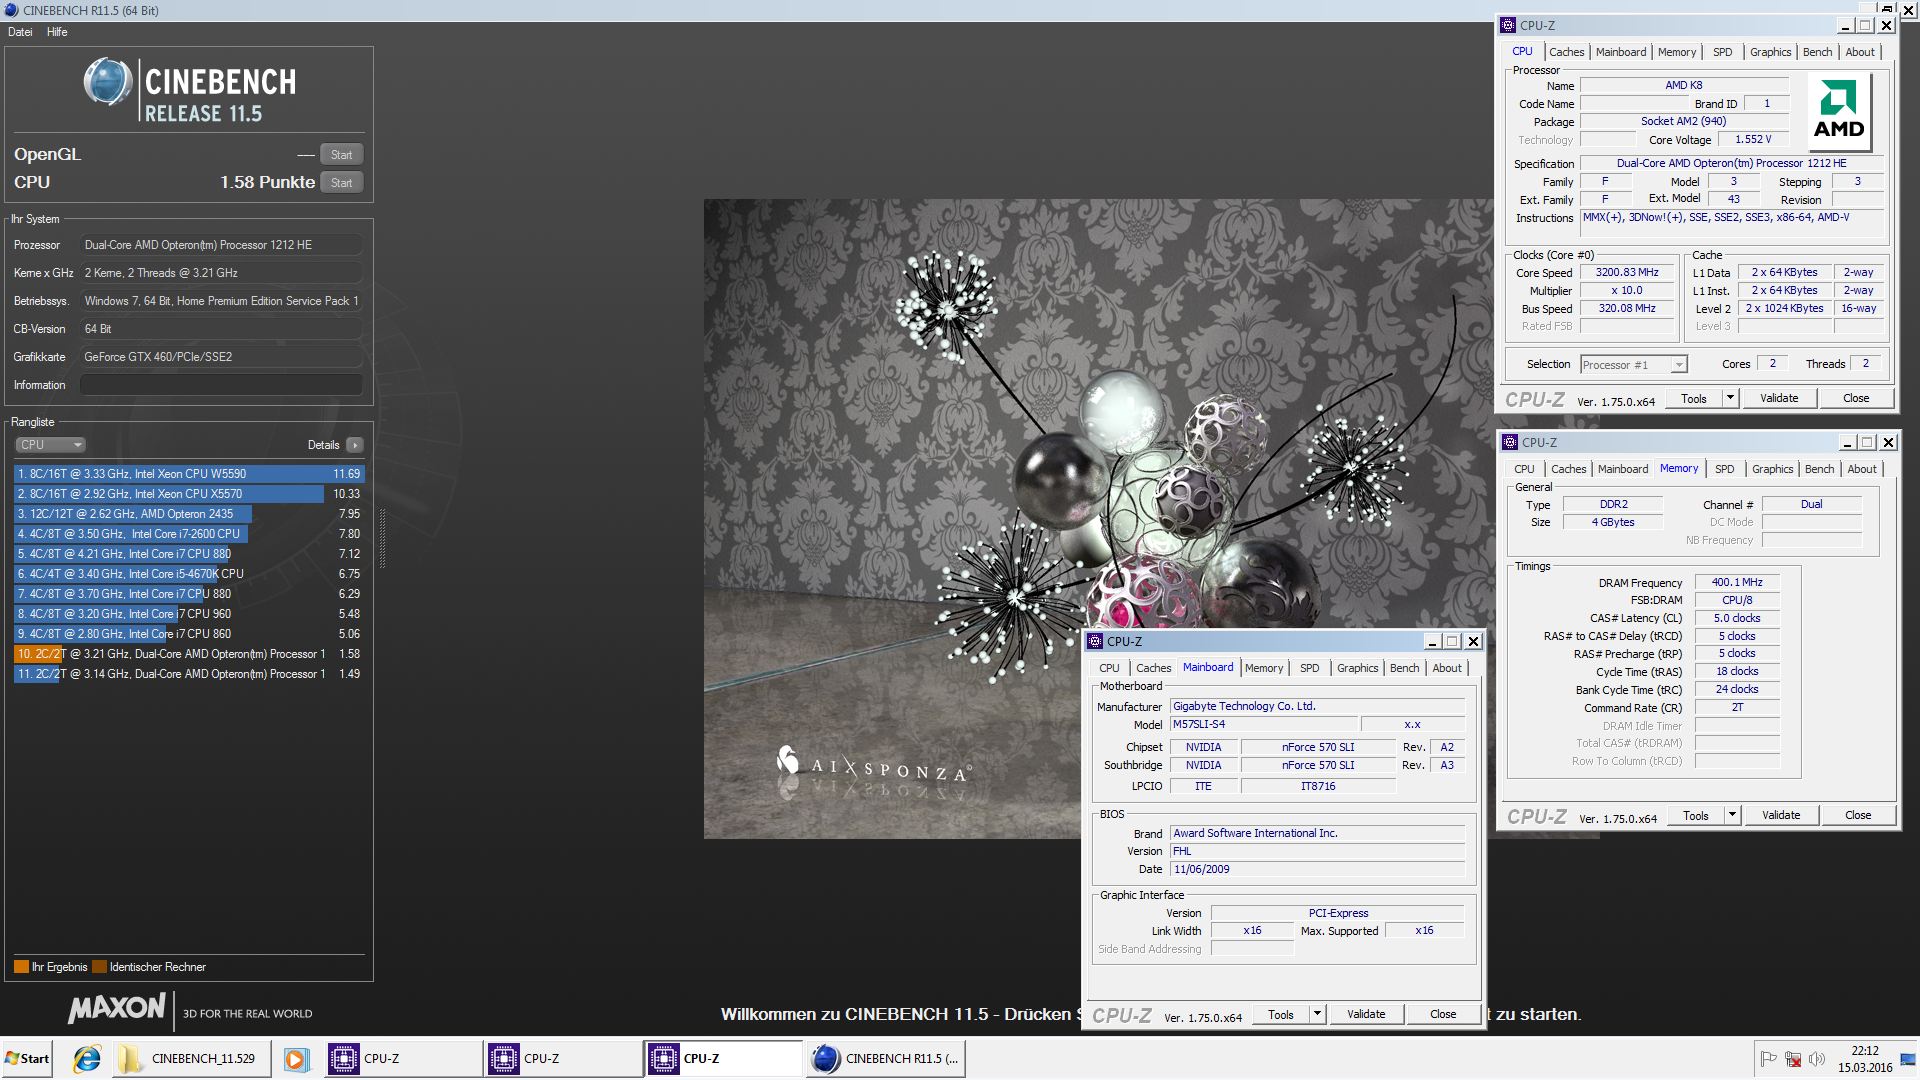Close the Mainboard CPU-Z window with X
Image resolution: width=1920 pixels, height=1080 pixels.
pos(1472,642)
